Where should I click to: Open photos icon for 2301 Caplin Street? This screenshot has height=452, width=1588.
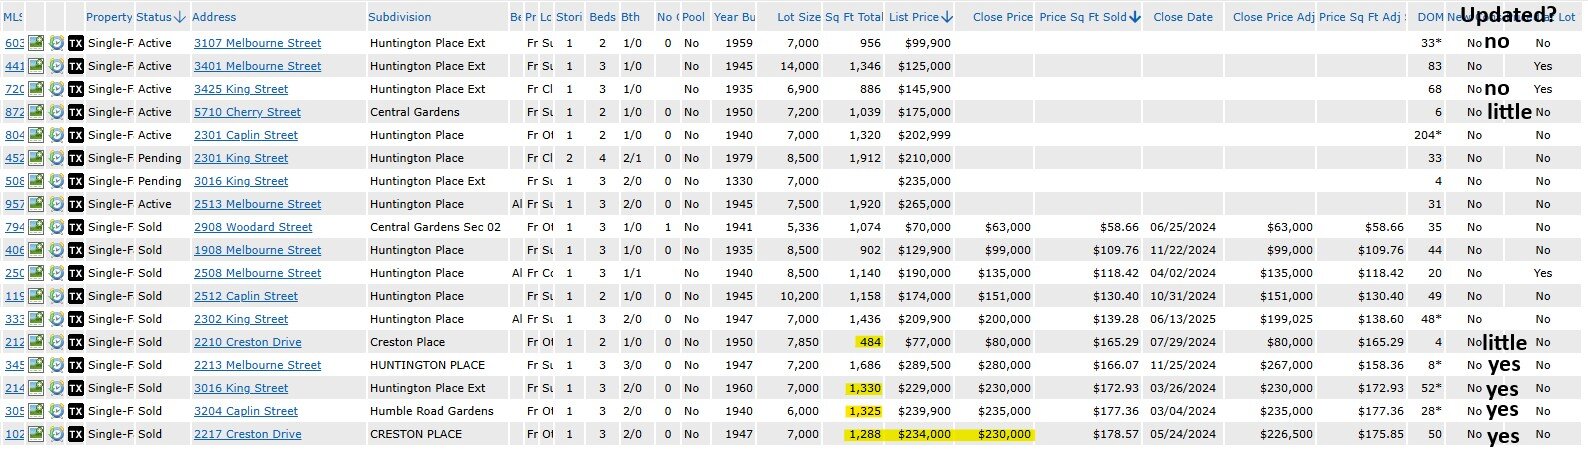coord(36,135)
